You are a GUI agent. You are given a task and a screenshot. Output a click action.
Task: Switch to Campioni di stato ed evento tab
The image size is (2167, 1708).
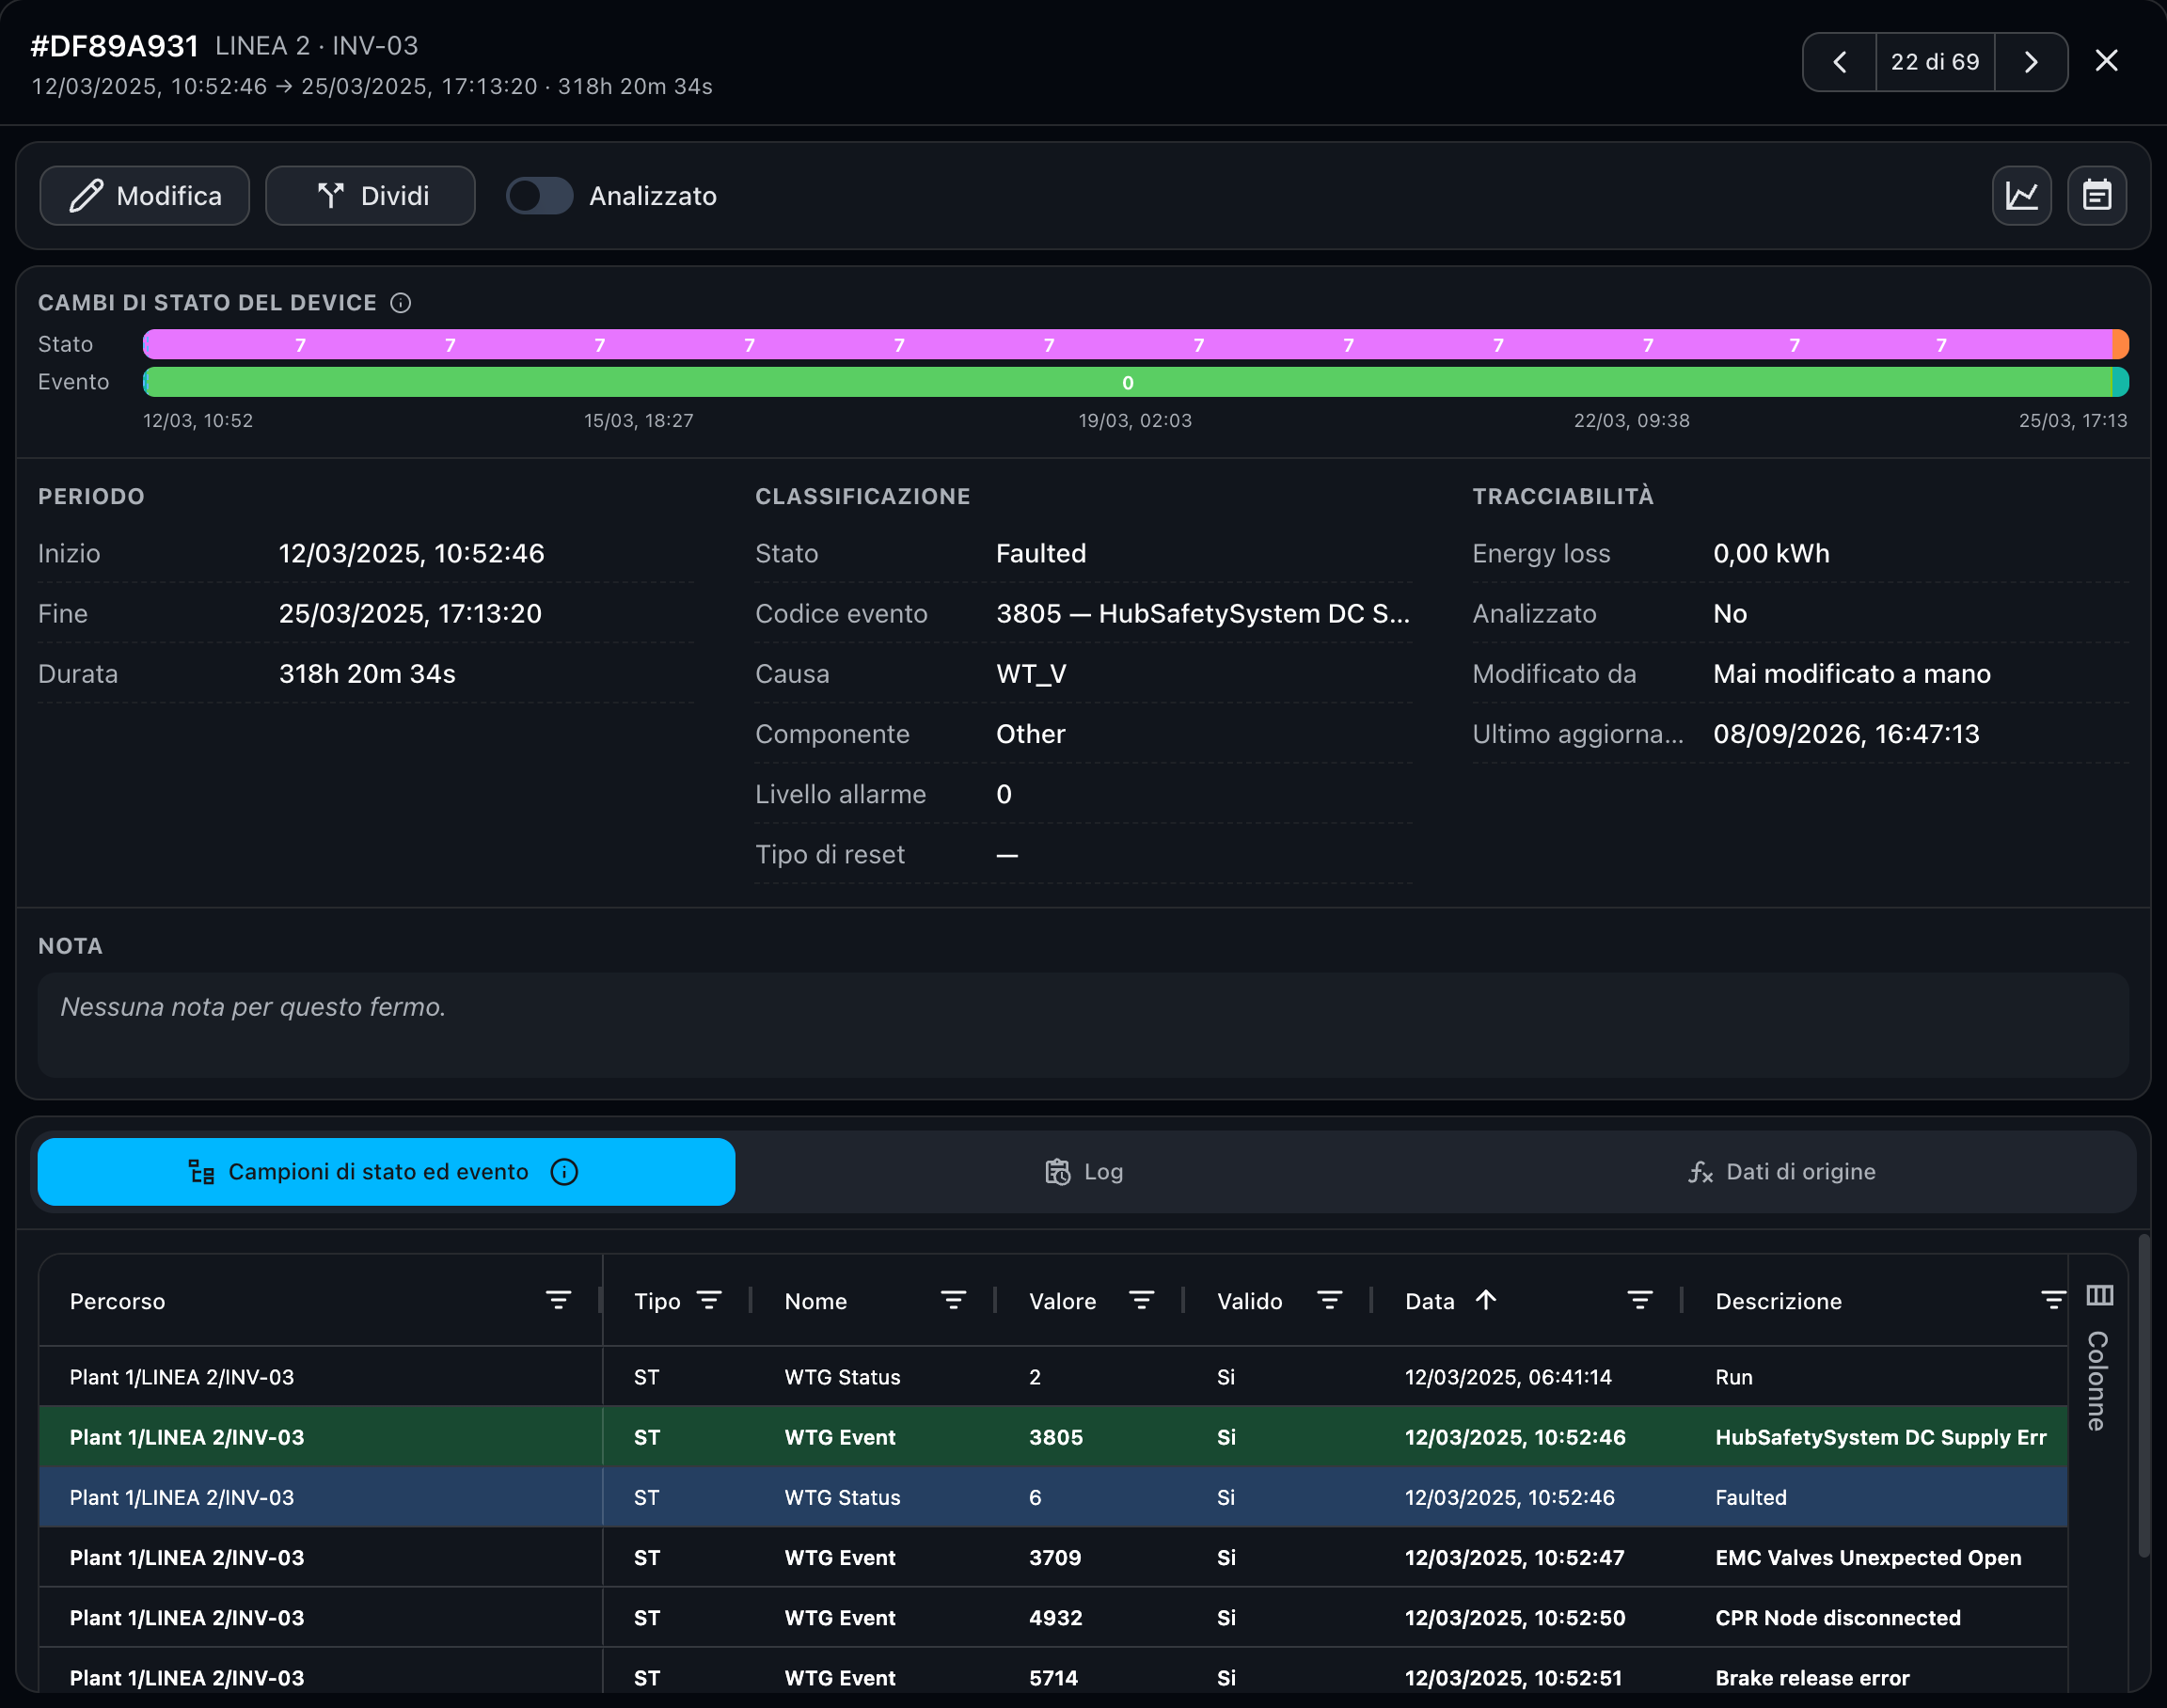click(386, 1172)
